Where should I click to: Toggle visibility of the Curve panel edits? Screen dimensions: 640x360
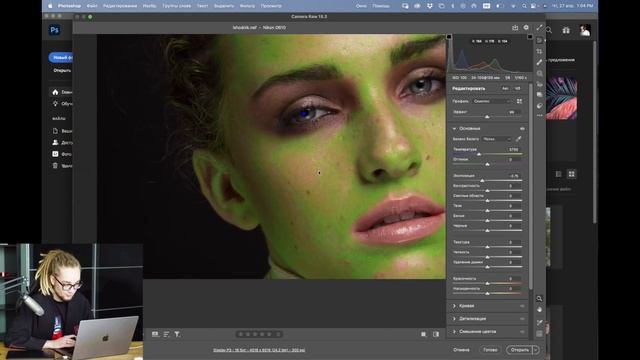coord(522,306)
